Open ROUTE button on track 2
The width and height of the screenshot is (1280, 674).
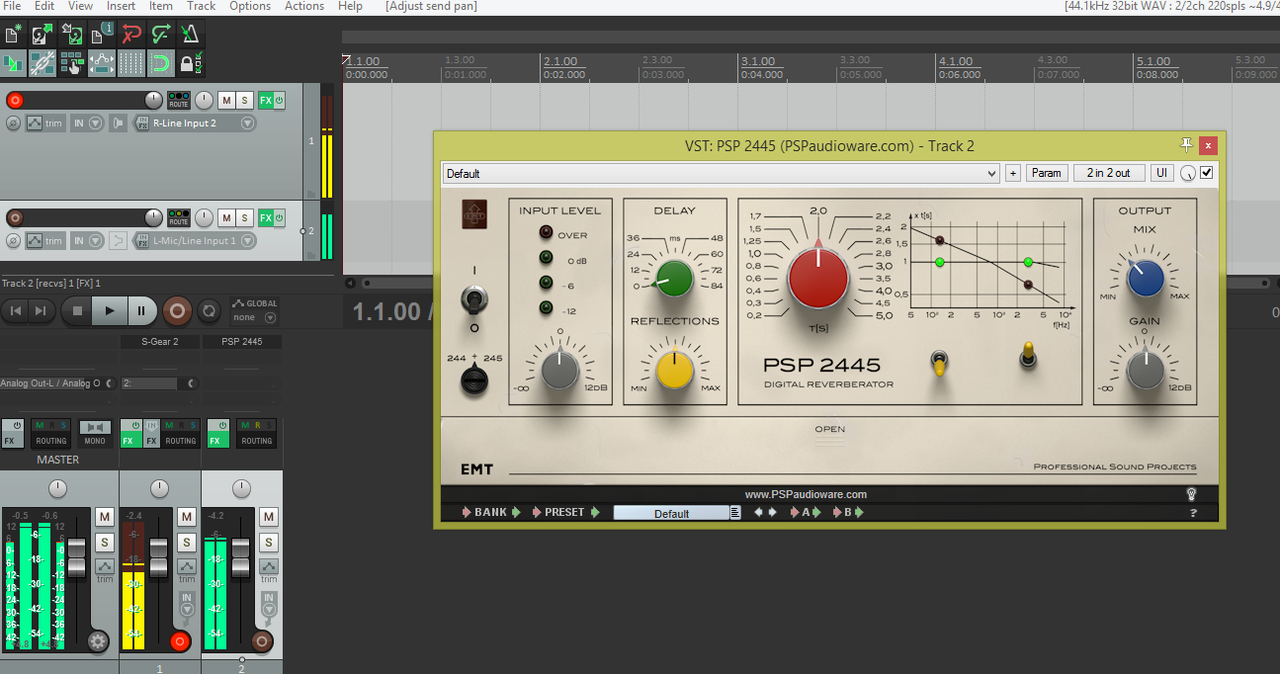(x=178, y=217)
